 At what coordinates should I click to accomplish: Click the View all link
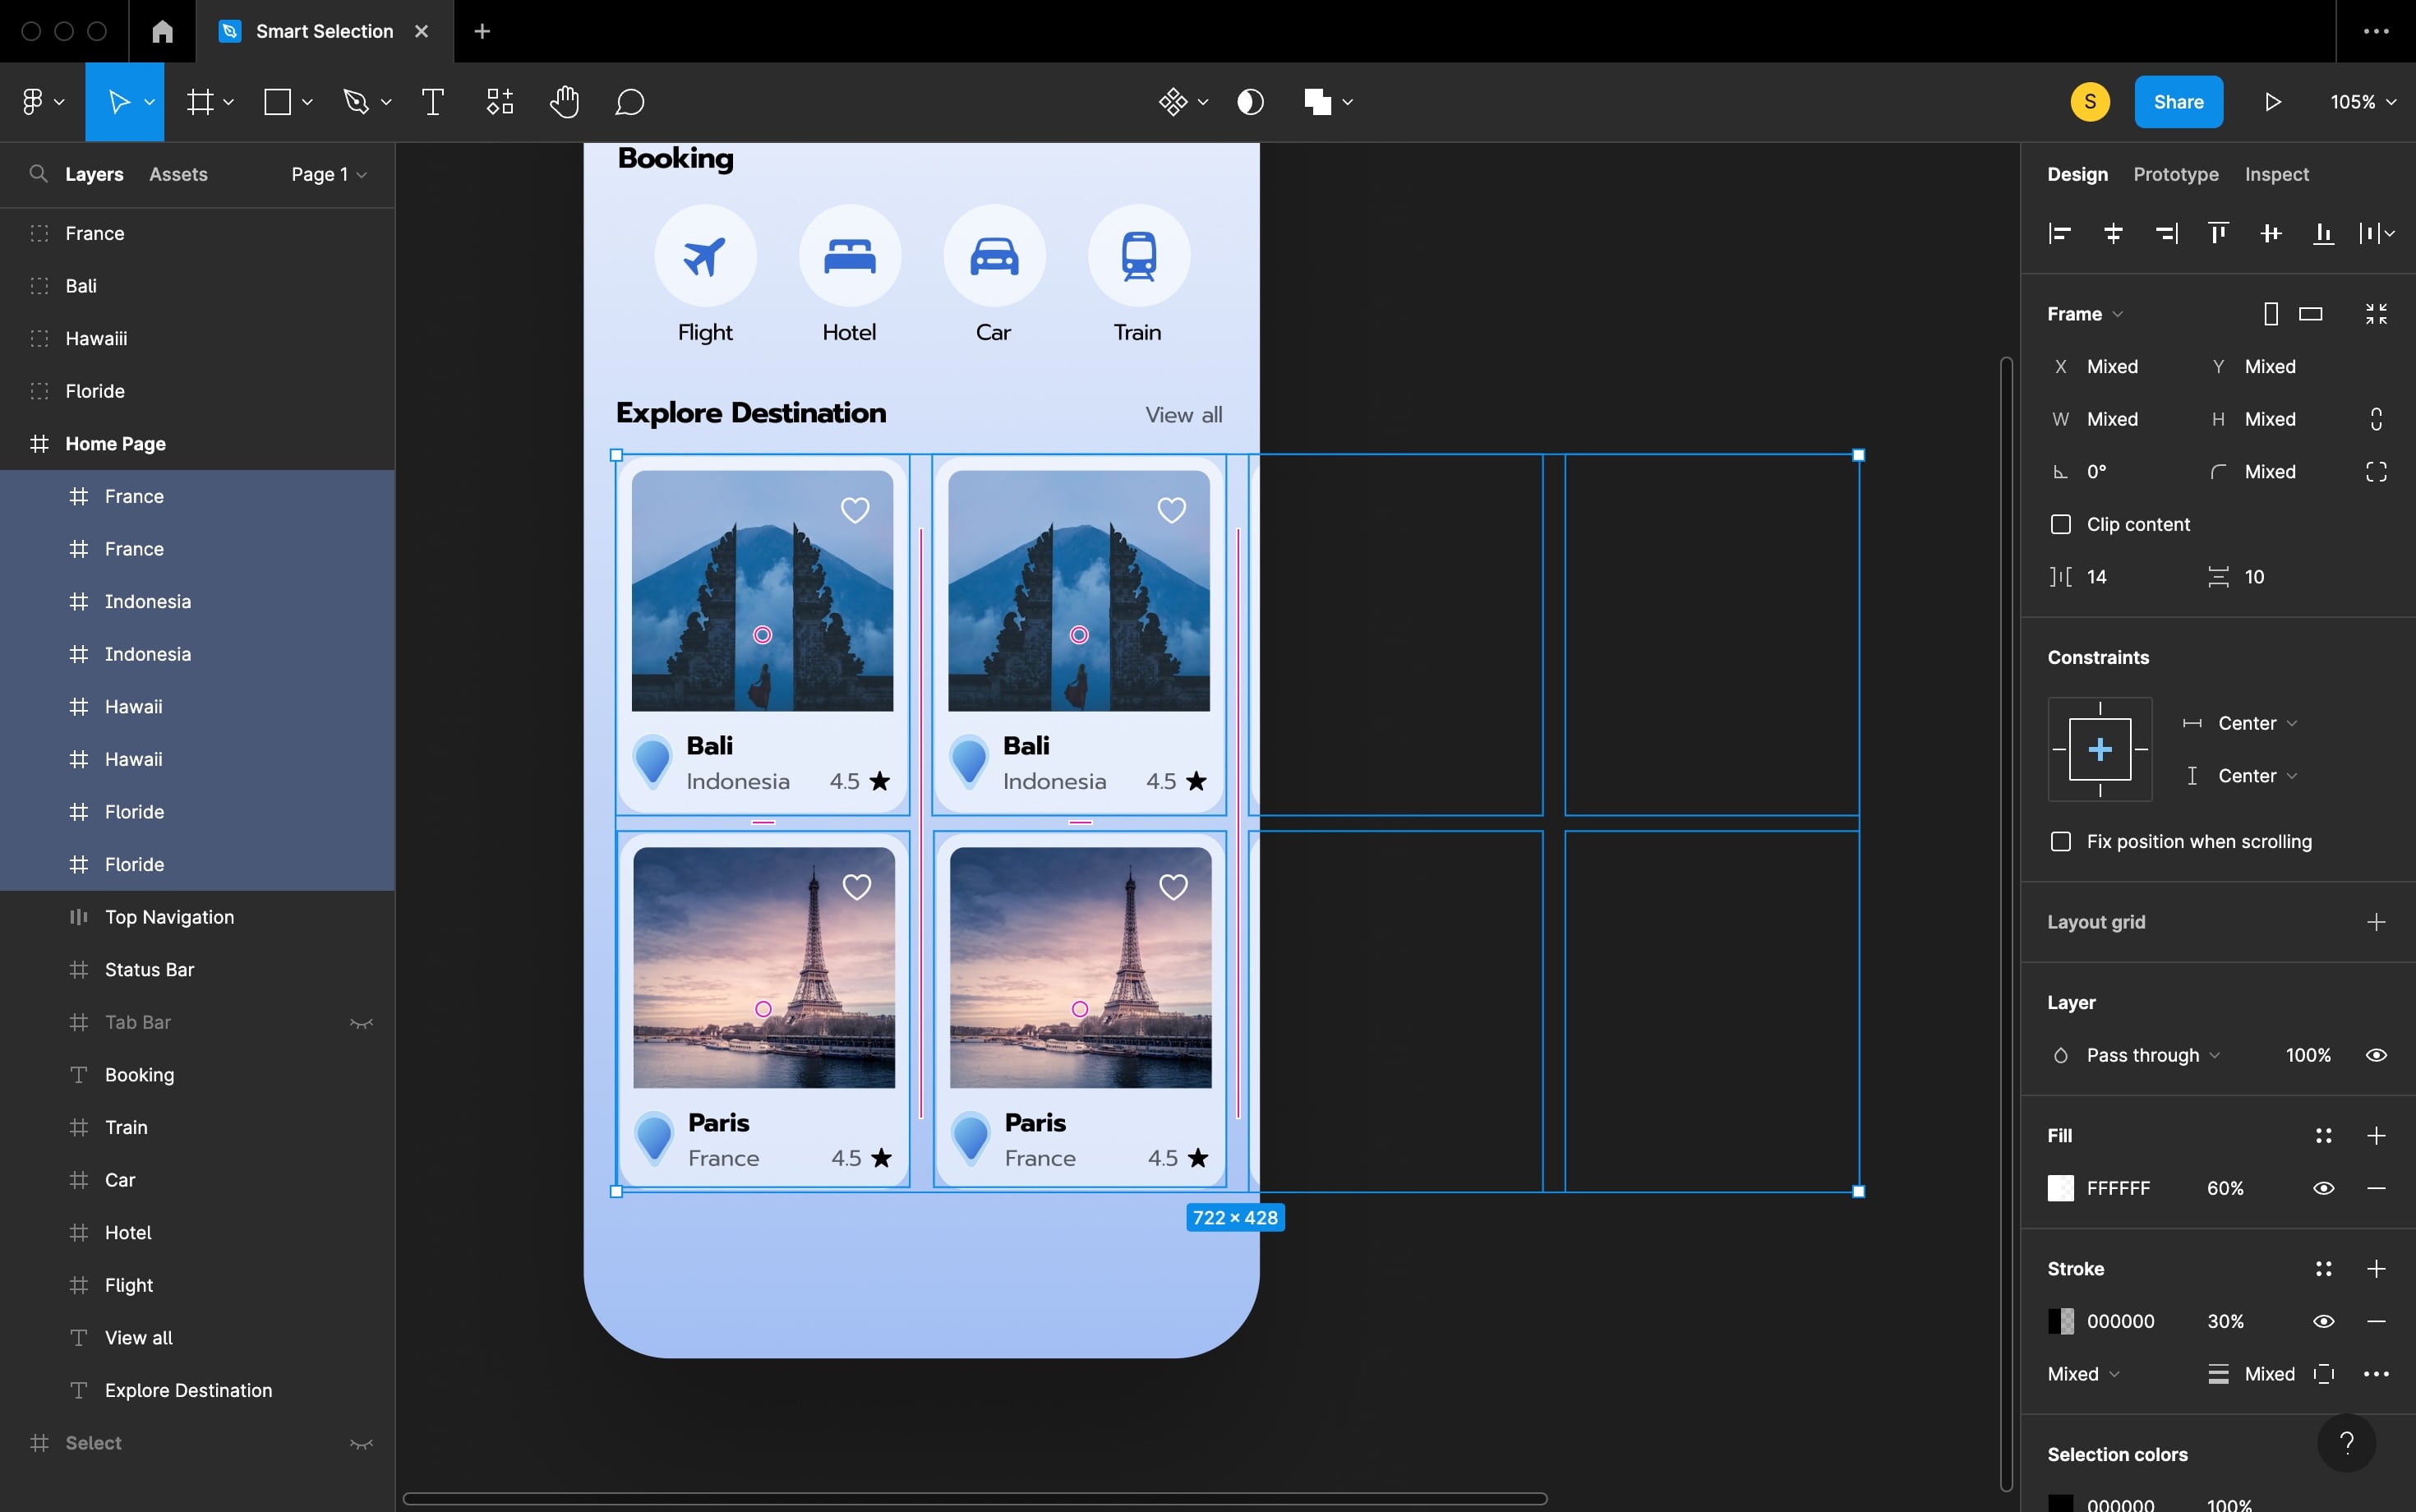(x=1181, y=415)
